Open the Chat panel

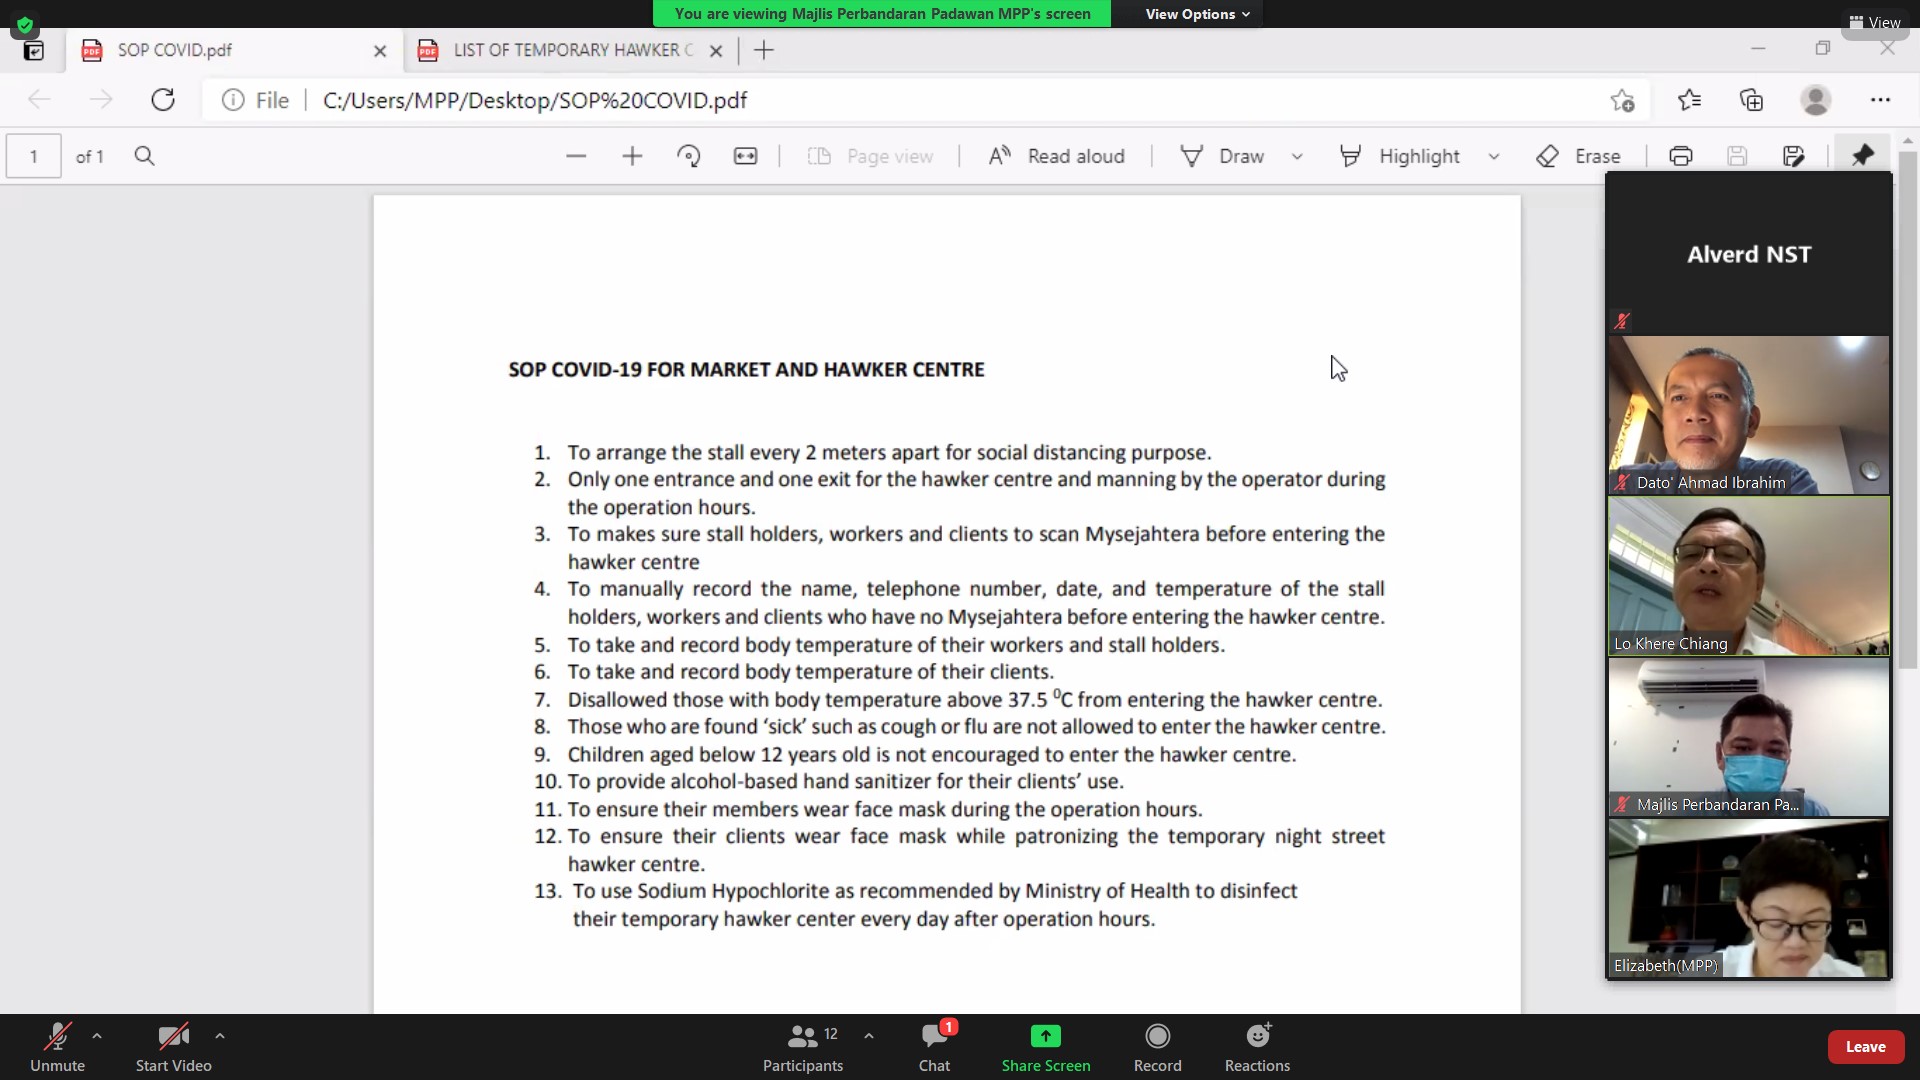(x=934, y=1046)
